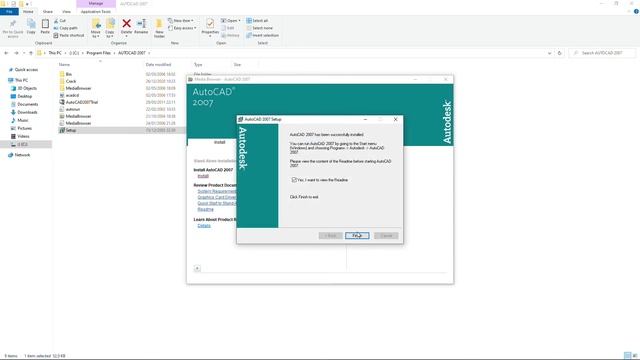This screenshot has height=360, width=640.
Task: Open the File tab
Action: [9, 11]
